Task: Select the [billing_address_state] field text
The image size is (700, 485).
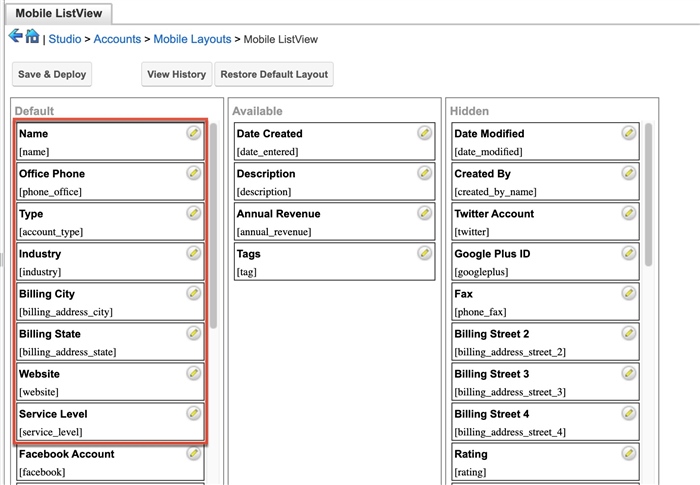Action: 67,352
